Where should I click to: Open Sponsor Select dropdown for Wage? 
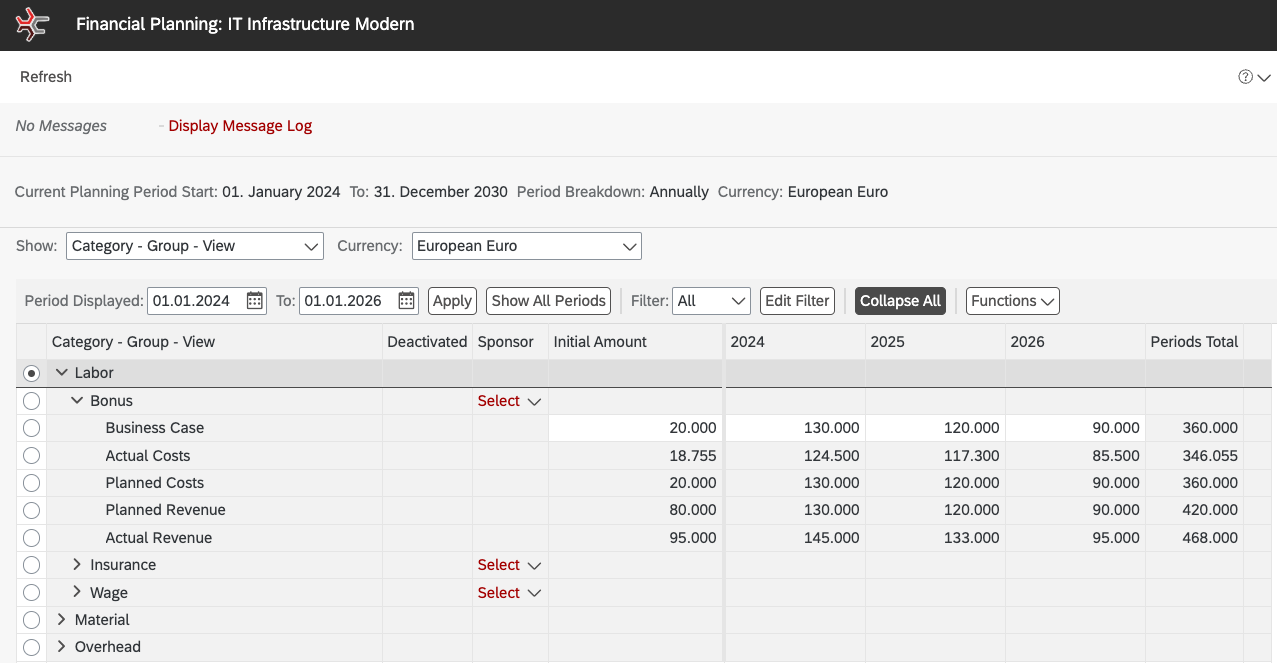click(509, 593)
